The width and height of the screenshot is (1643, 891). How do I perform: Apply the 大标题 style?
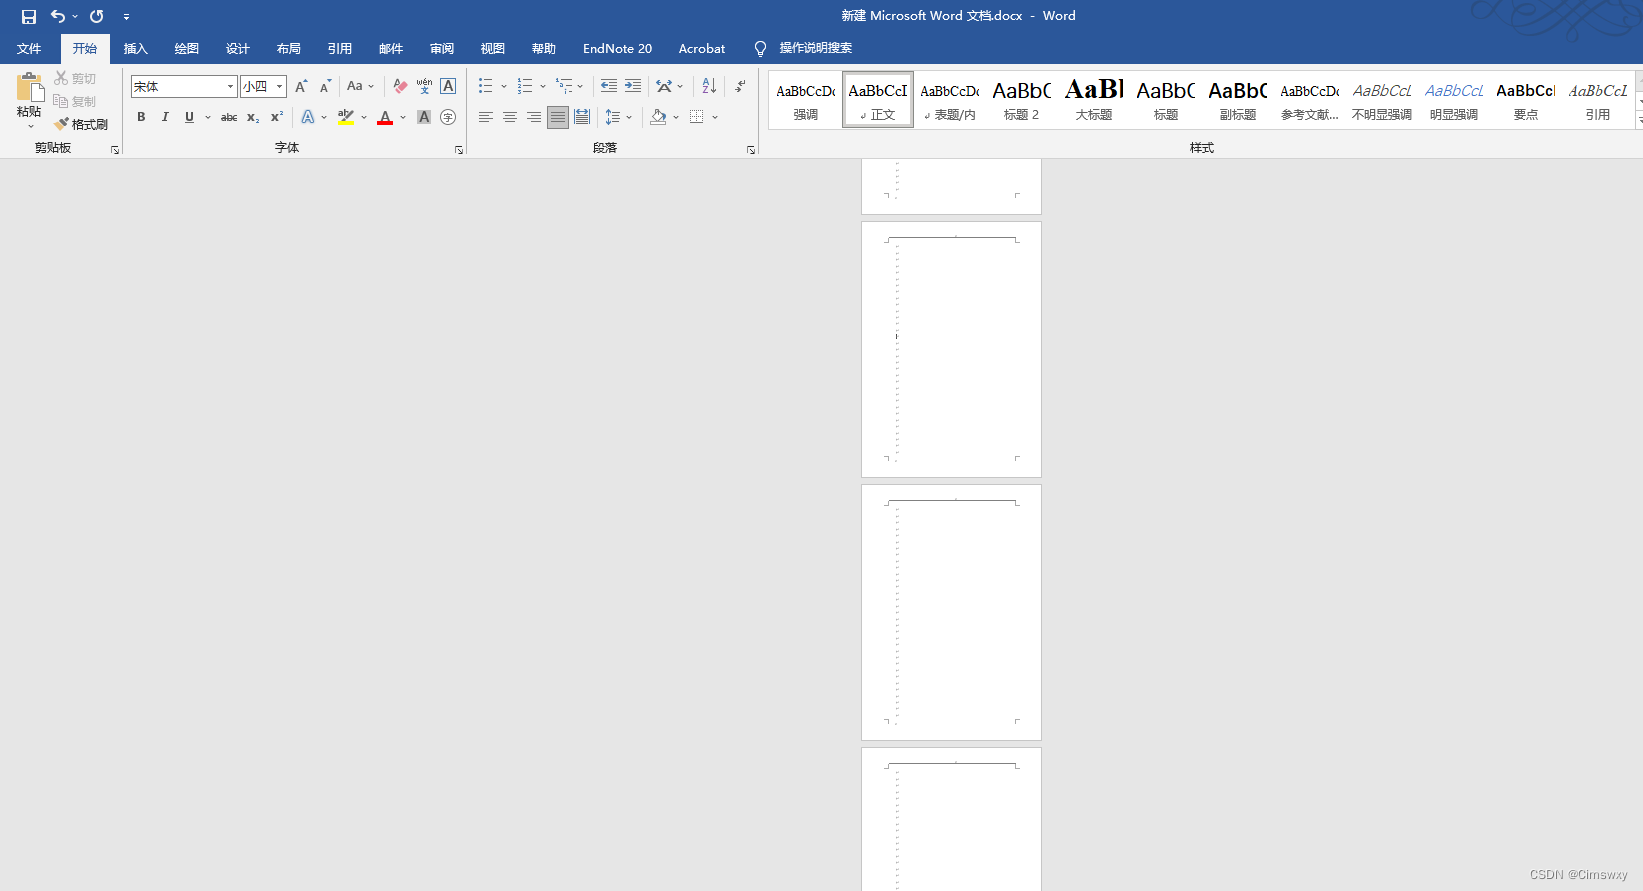tap(1094, 99)
